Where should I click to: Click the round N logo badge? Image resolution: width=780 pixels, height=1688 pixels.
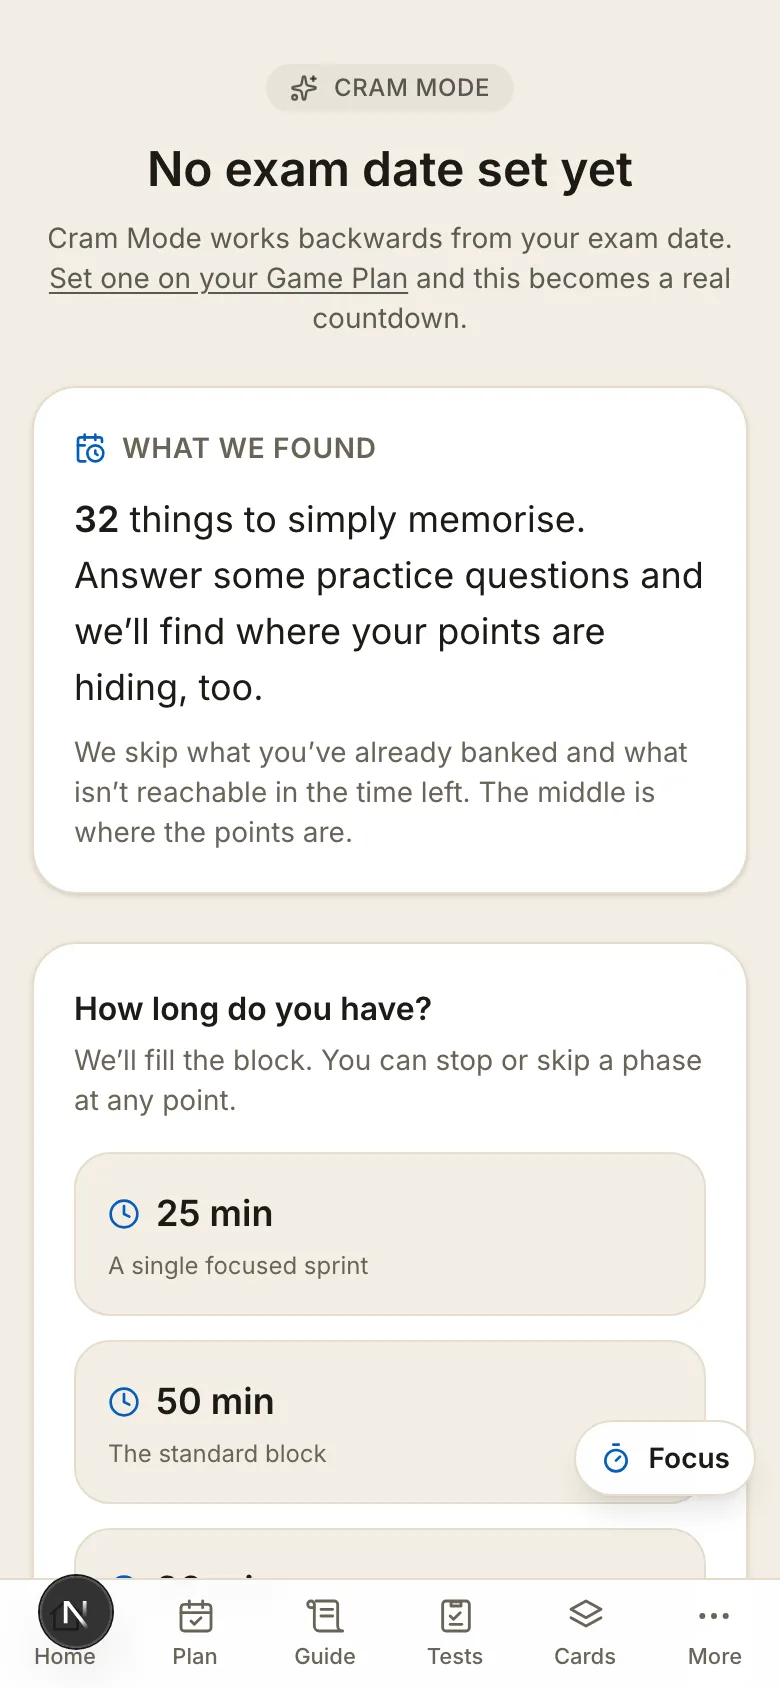[76, 1612]
